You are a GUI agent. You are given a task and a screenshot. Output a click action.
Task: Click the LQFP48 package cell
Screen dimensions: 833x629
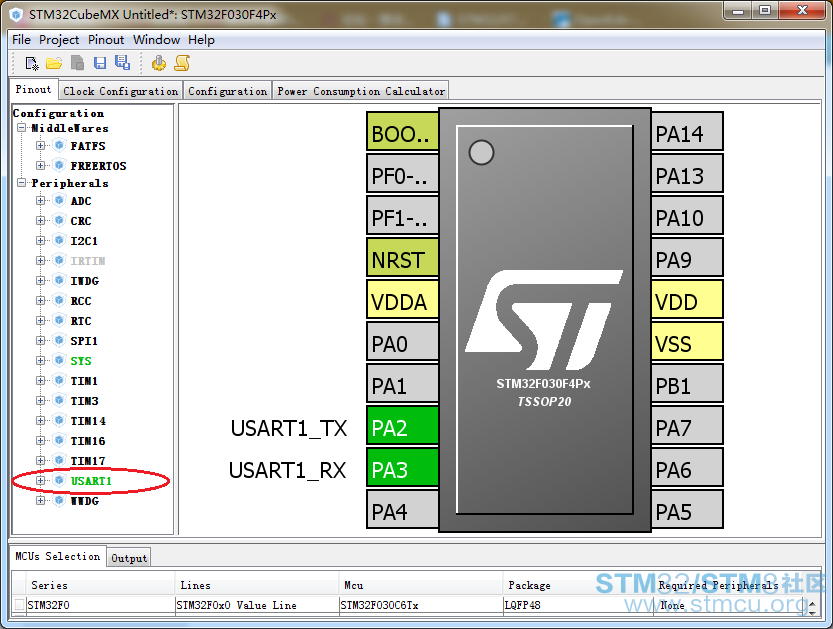point(578,605)
